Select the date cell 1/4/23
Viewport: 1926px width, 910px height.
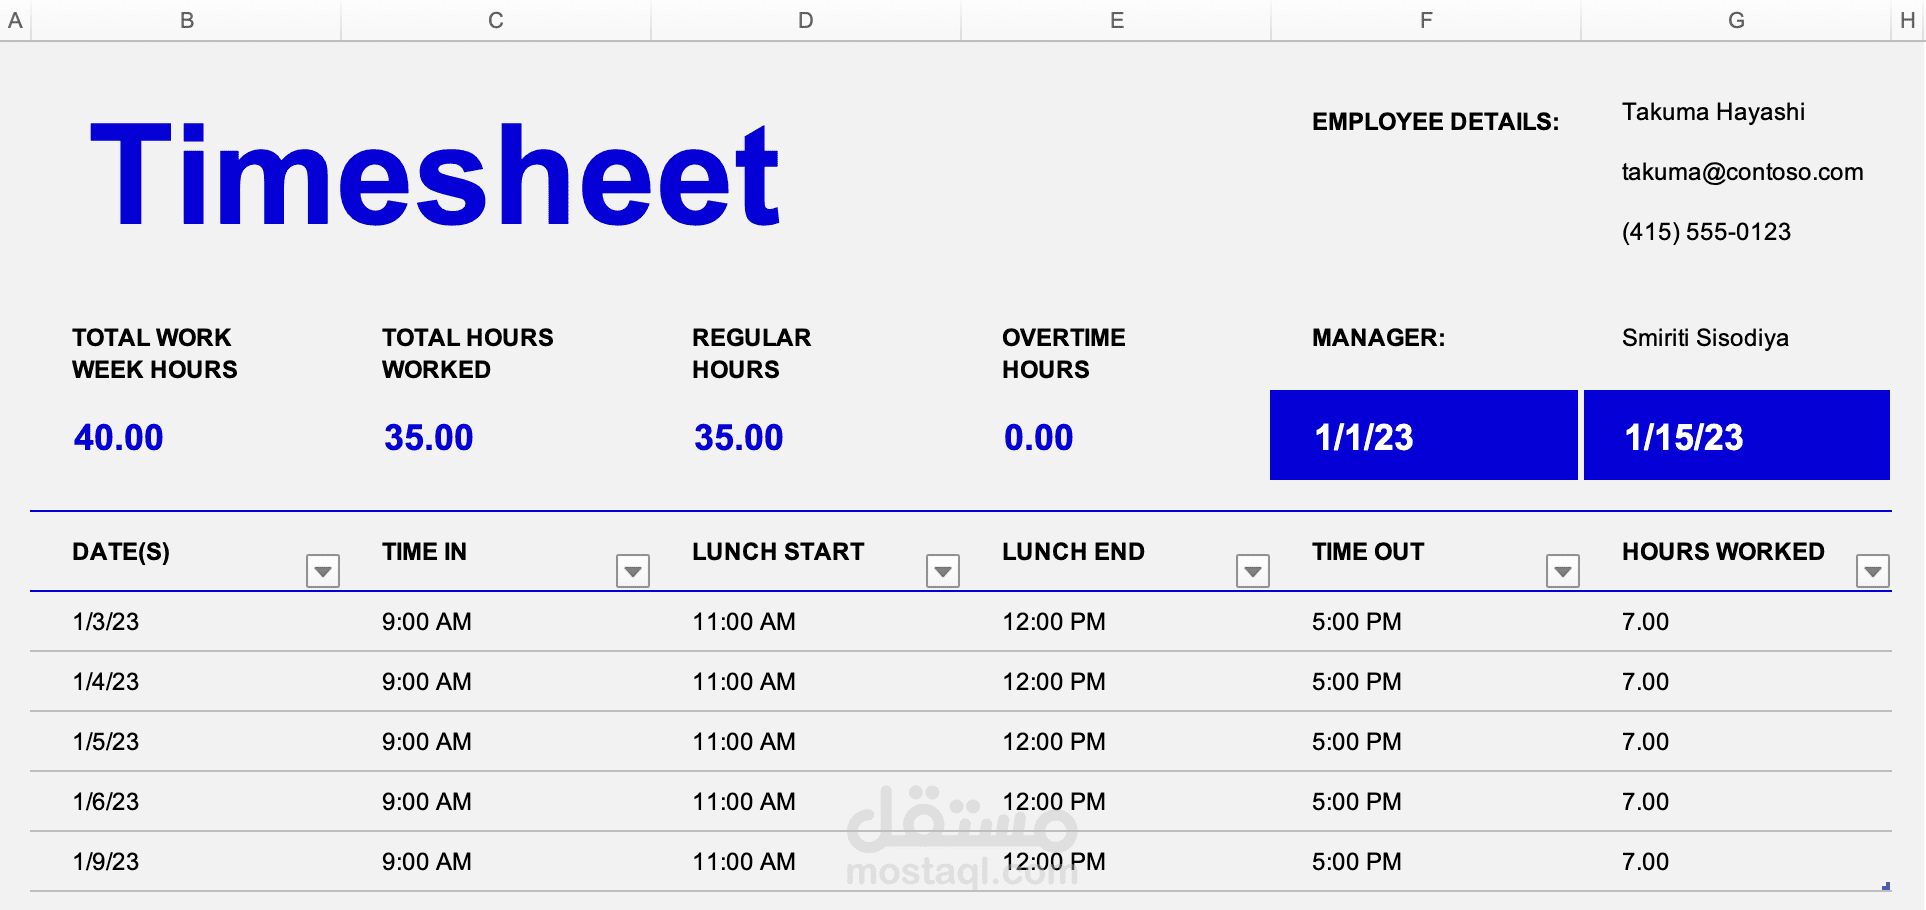point(105,682)
